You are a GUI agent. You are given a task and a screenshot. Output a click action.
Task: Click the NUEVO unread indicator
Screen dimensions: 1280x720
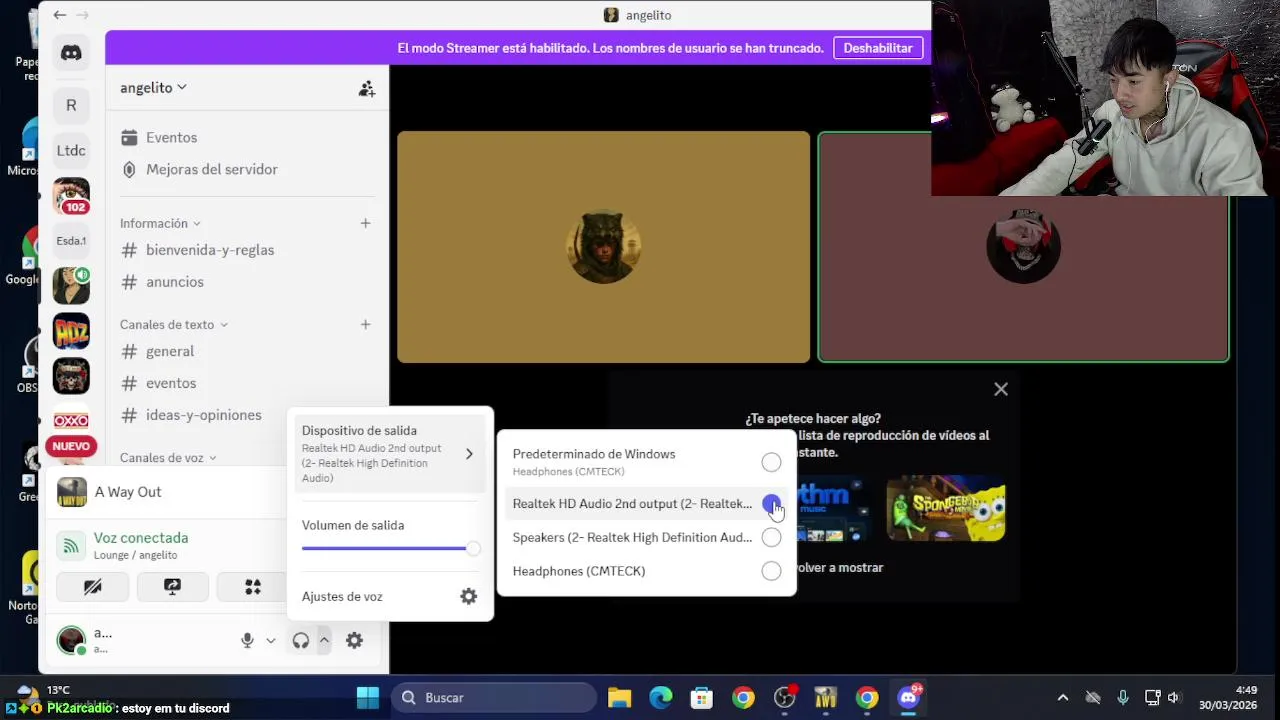71,446
